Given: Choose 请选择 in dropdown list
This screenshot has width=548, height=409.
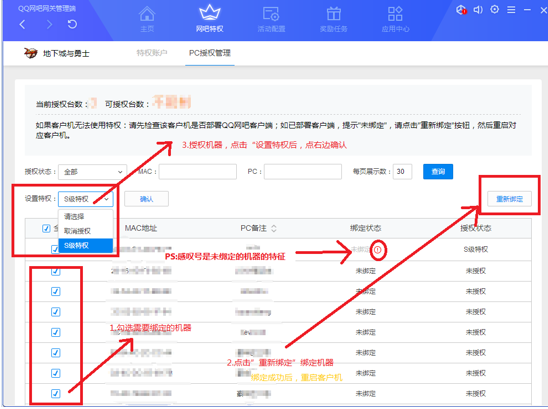Looking at the screenshot, I should [x=86, y=217].
